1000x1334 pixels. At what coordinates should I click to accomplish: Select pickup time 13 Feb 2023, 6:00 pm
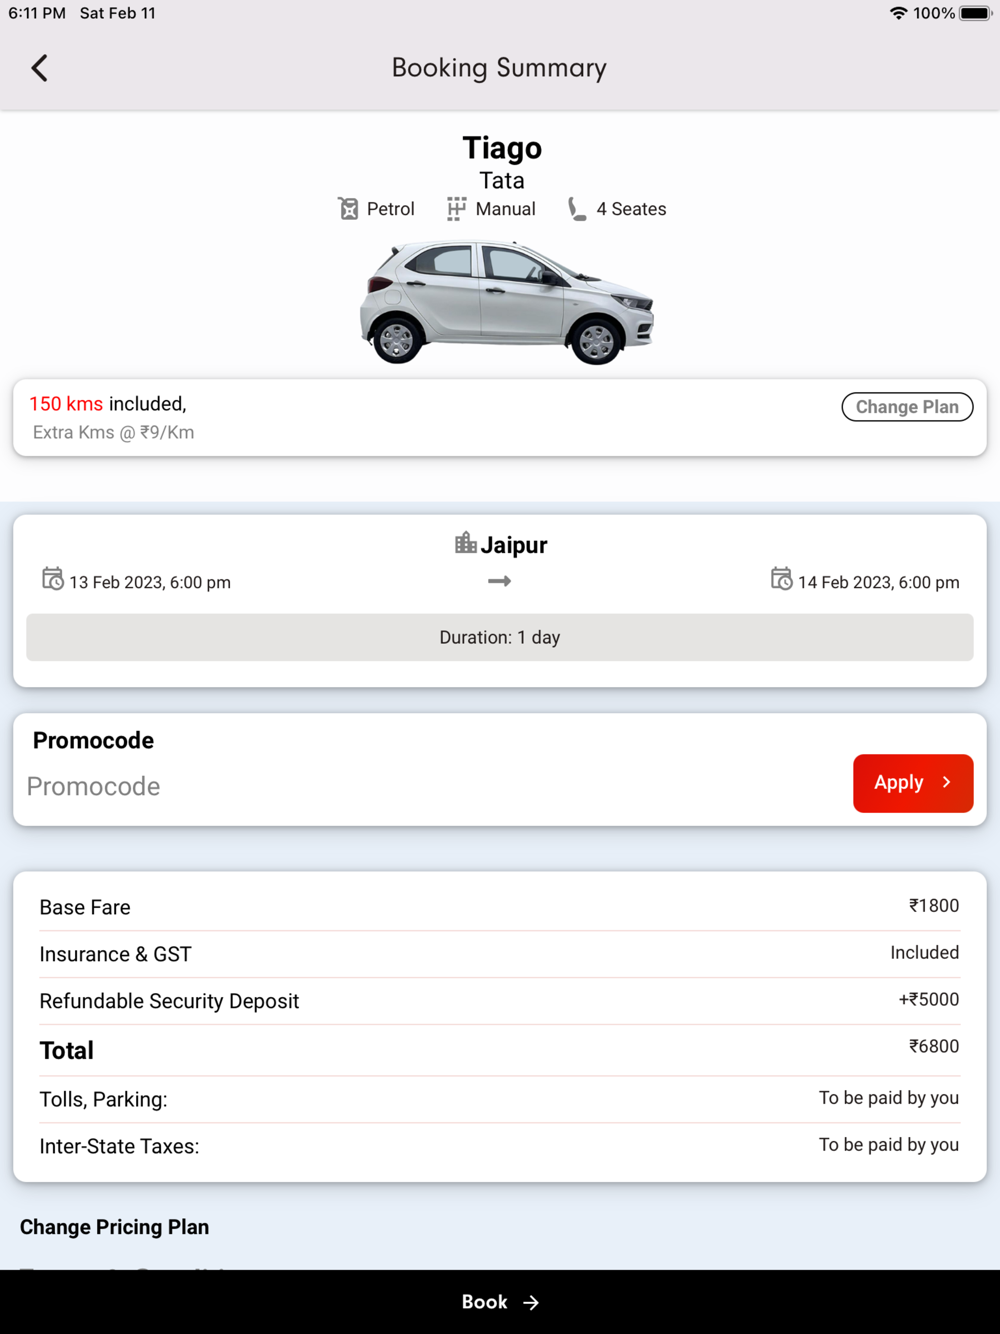pyautogui.click(x=150, y=582)
